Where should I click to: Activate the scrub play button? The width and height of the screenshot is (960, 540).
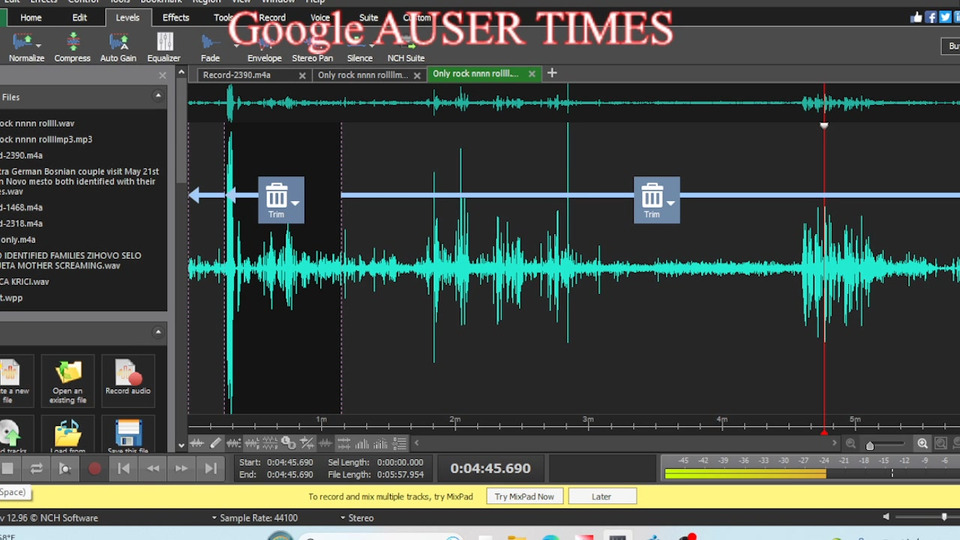point(65,468)
